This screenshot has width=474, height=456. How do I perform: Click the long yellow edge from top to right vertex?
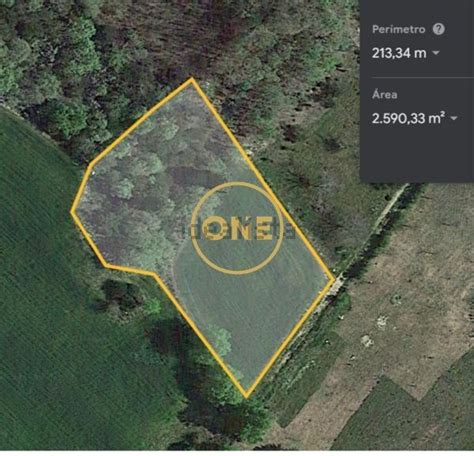(263, 180)
